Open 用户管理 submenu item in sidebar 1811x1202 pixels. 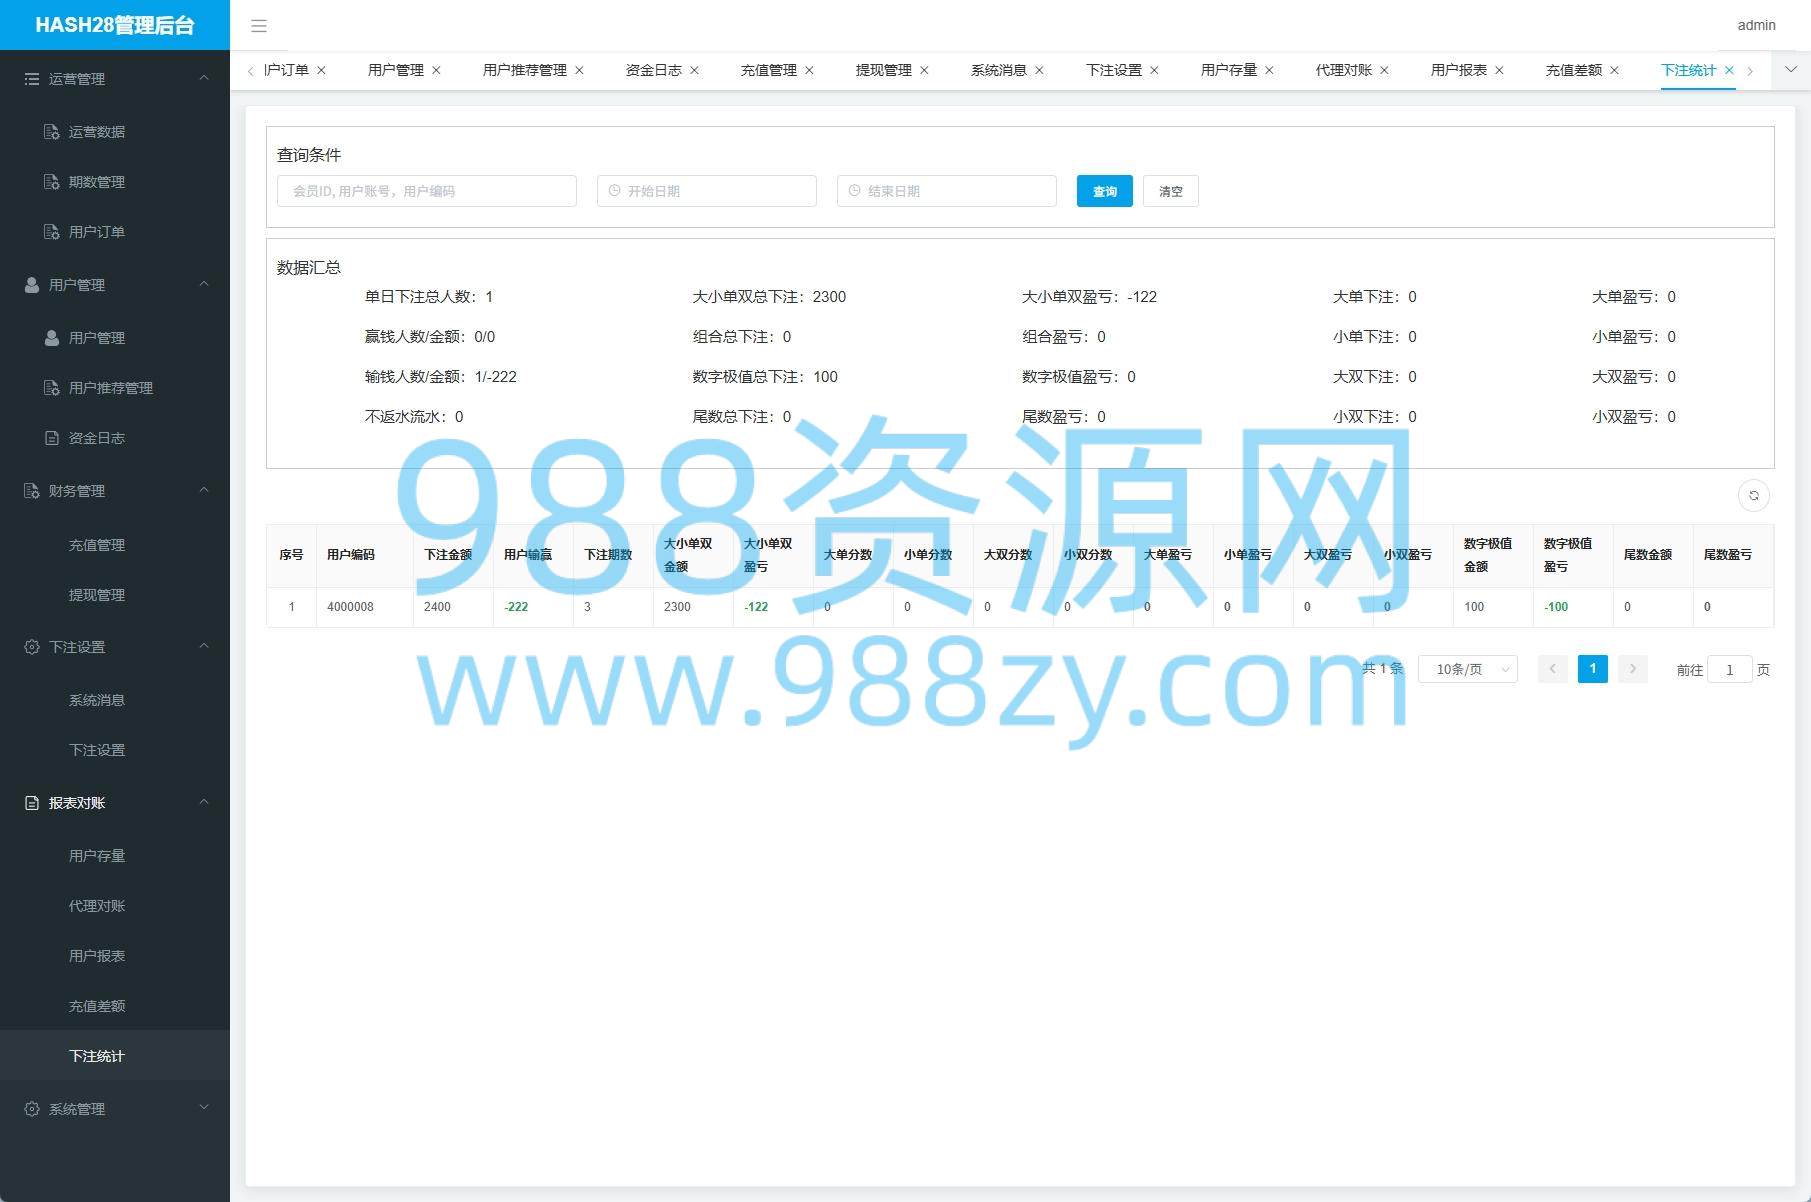click(97, 338)
